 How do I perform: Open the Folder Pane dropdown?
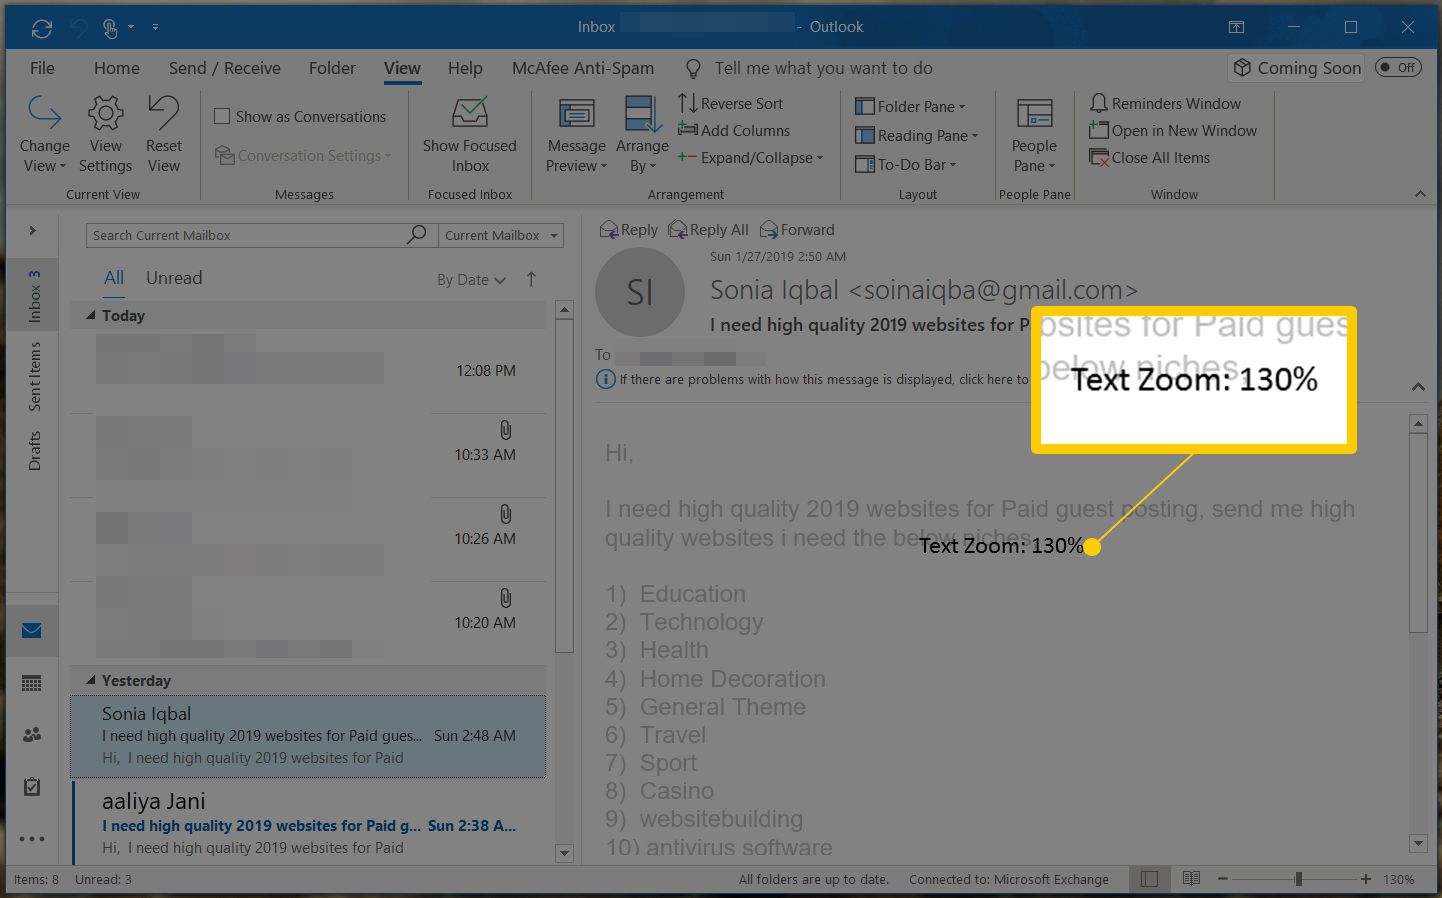pyautogui.click(x=910, y=107)
